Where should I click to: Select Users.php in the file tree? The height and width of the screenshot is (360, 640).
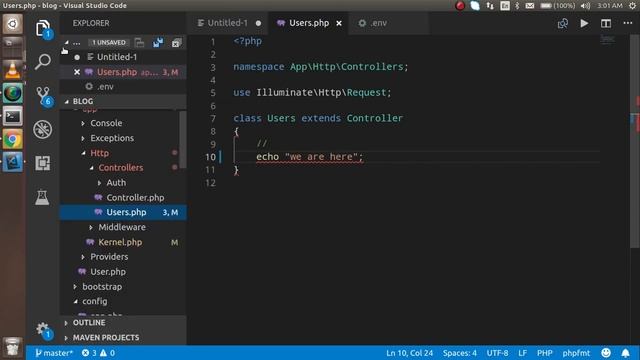[123, 212]
